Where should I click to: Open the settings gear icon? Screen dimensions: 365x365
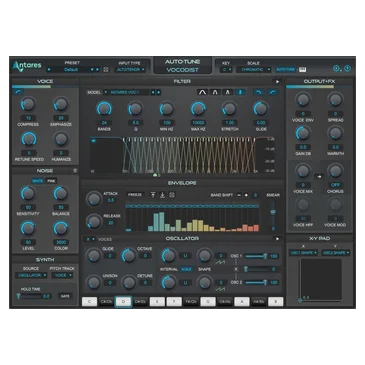tap(337, 69)
